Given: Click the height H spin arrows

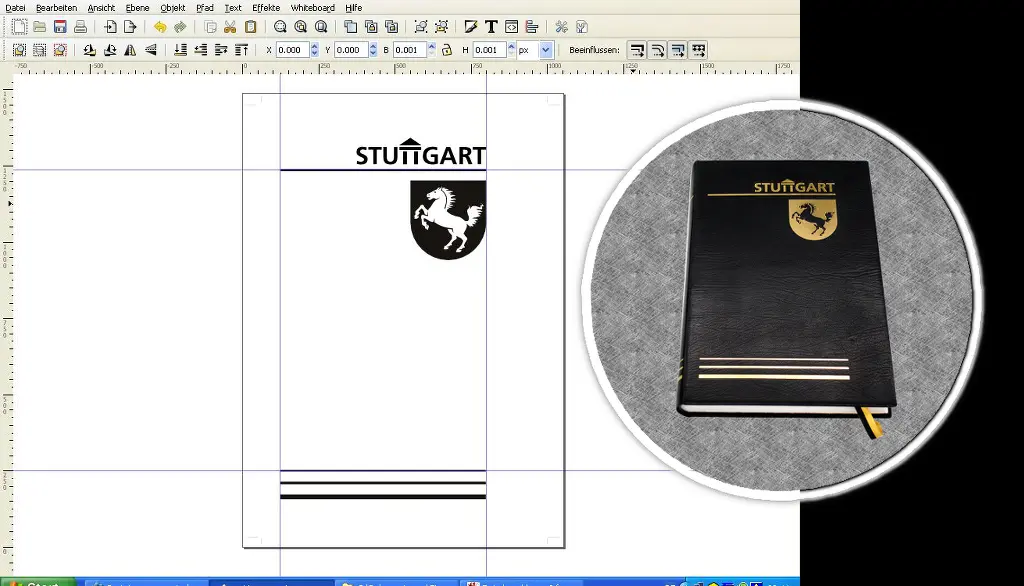Looking at the screenshot, I should tap(511, 50).
